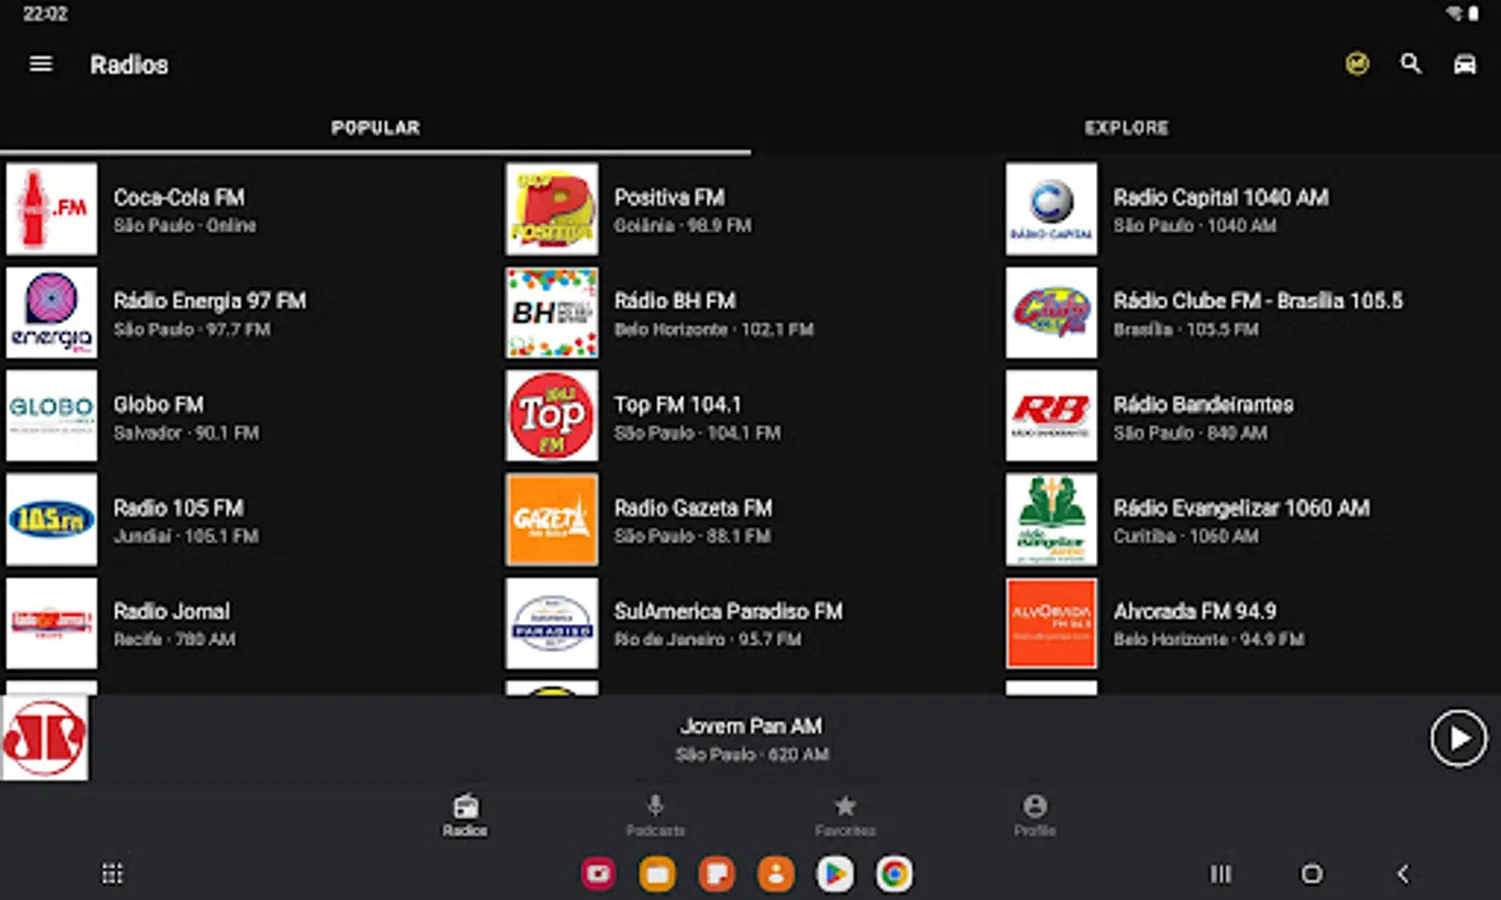Open Profile in bottom navigation
The image size is (1501, 900).
(1035, 815)
